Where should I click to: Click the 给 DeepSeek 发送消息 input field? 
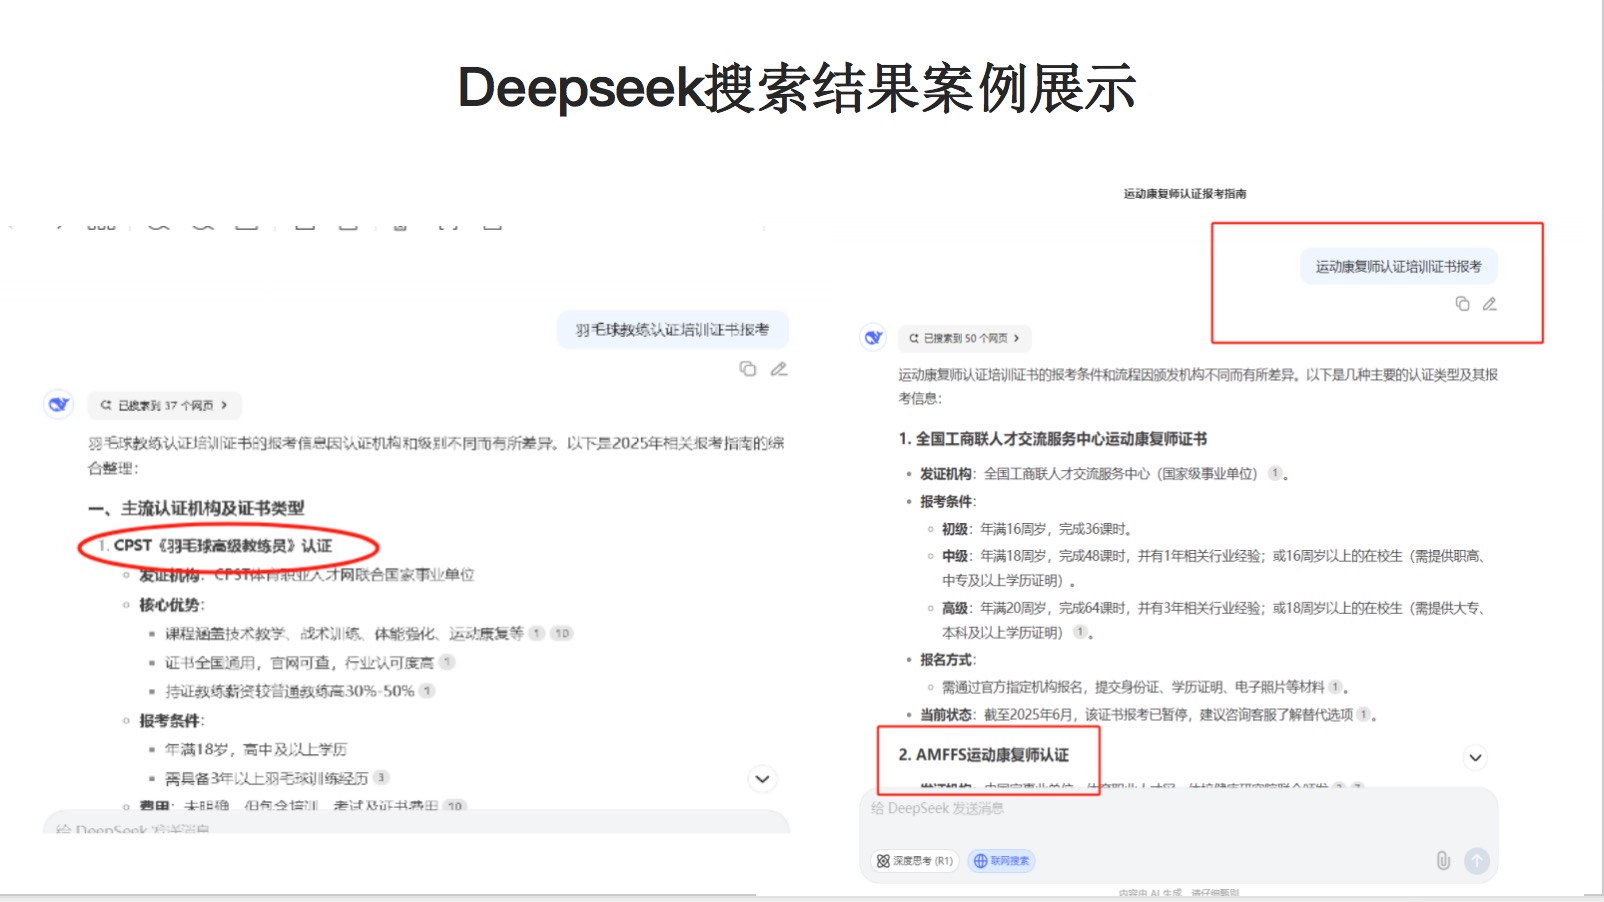[1150, 809]
